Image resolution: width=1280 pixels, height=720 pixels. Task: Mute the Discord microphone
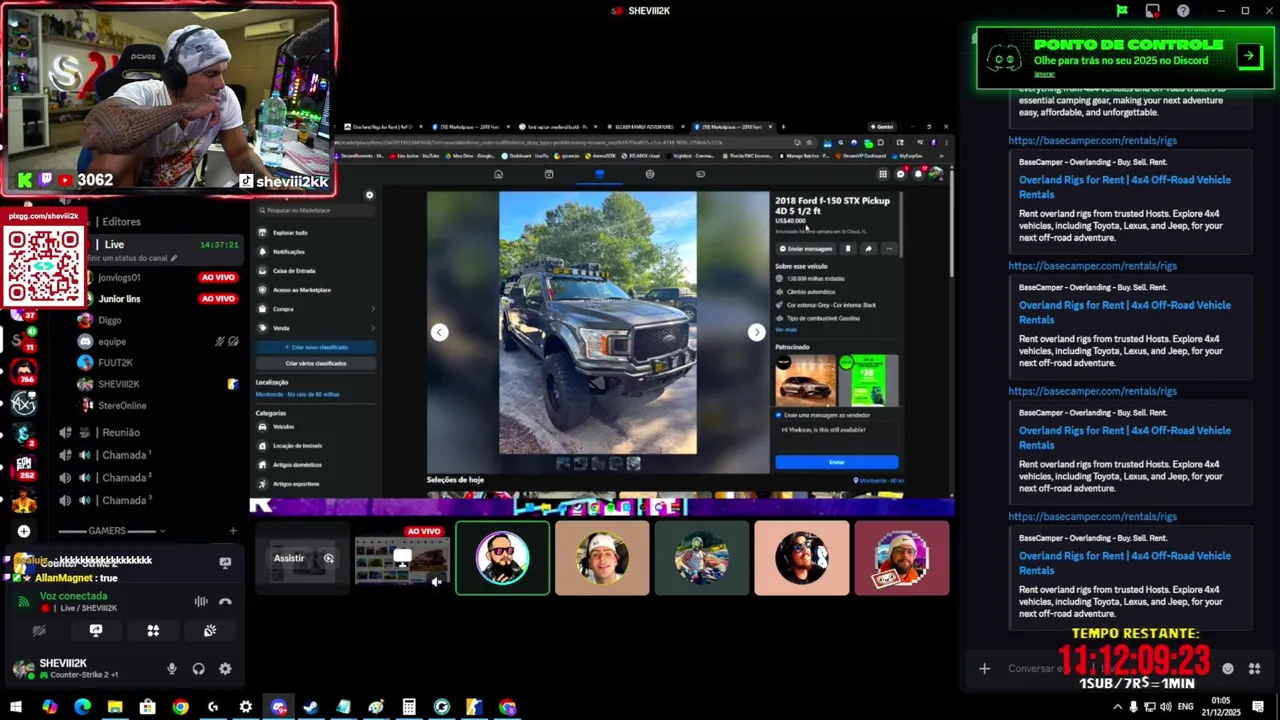tap(172, 669)
